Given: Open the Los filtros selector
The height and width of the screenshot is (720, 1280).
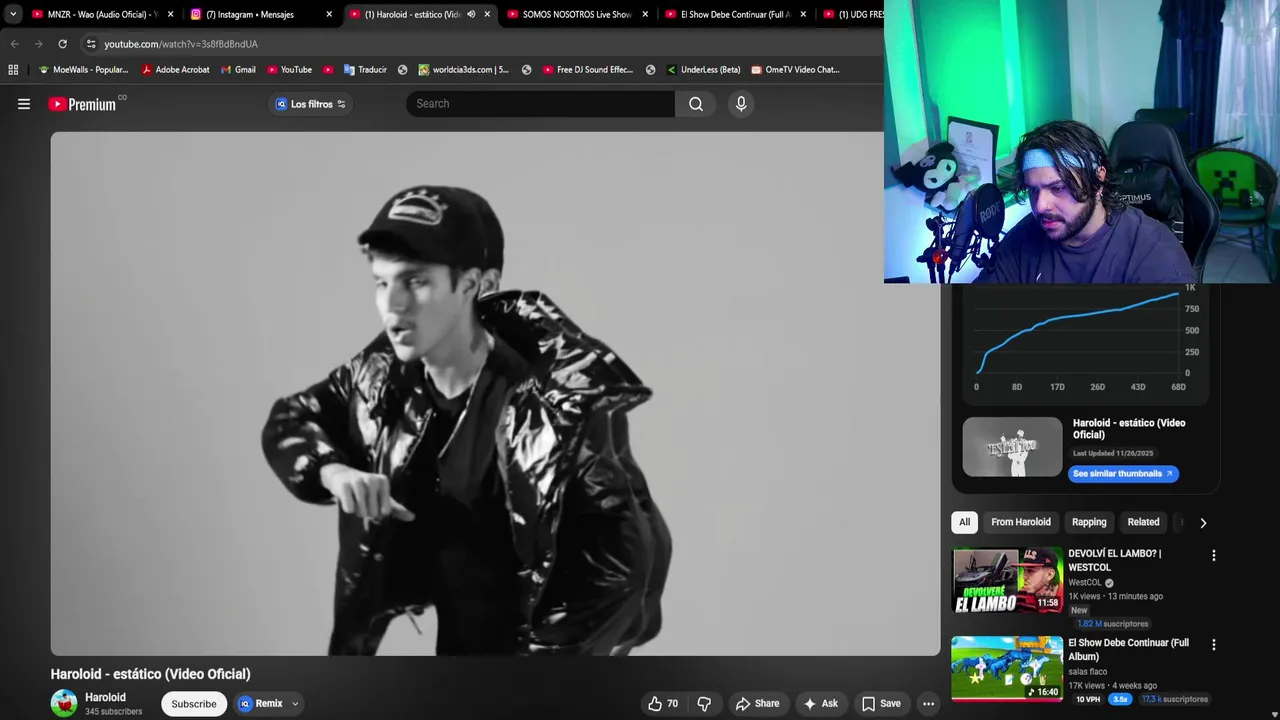Looking at the screenshot, I should tap(310, 104).
